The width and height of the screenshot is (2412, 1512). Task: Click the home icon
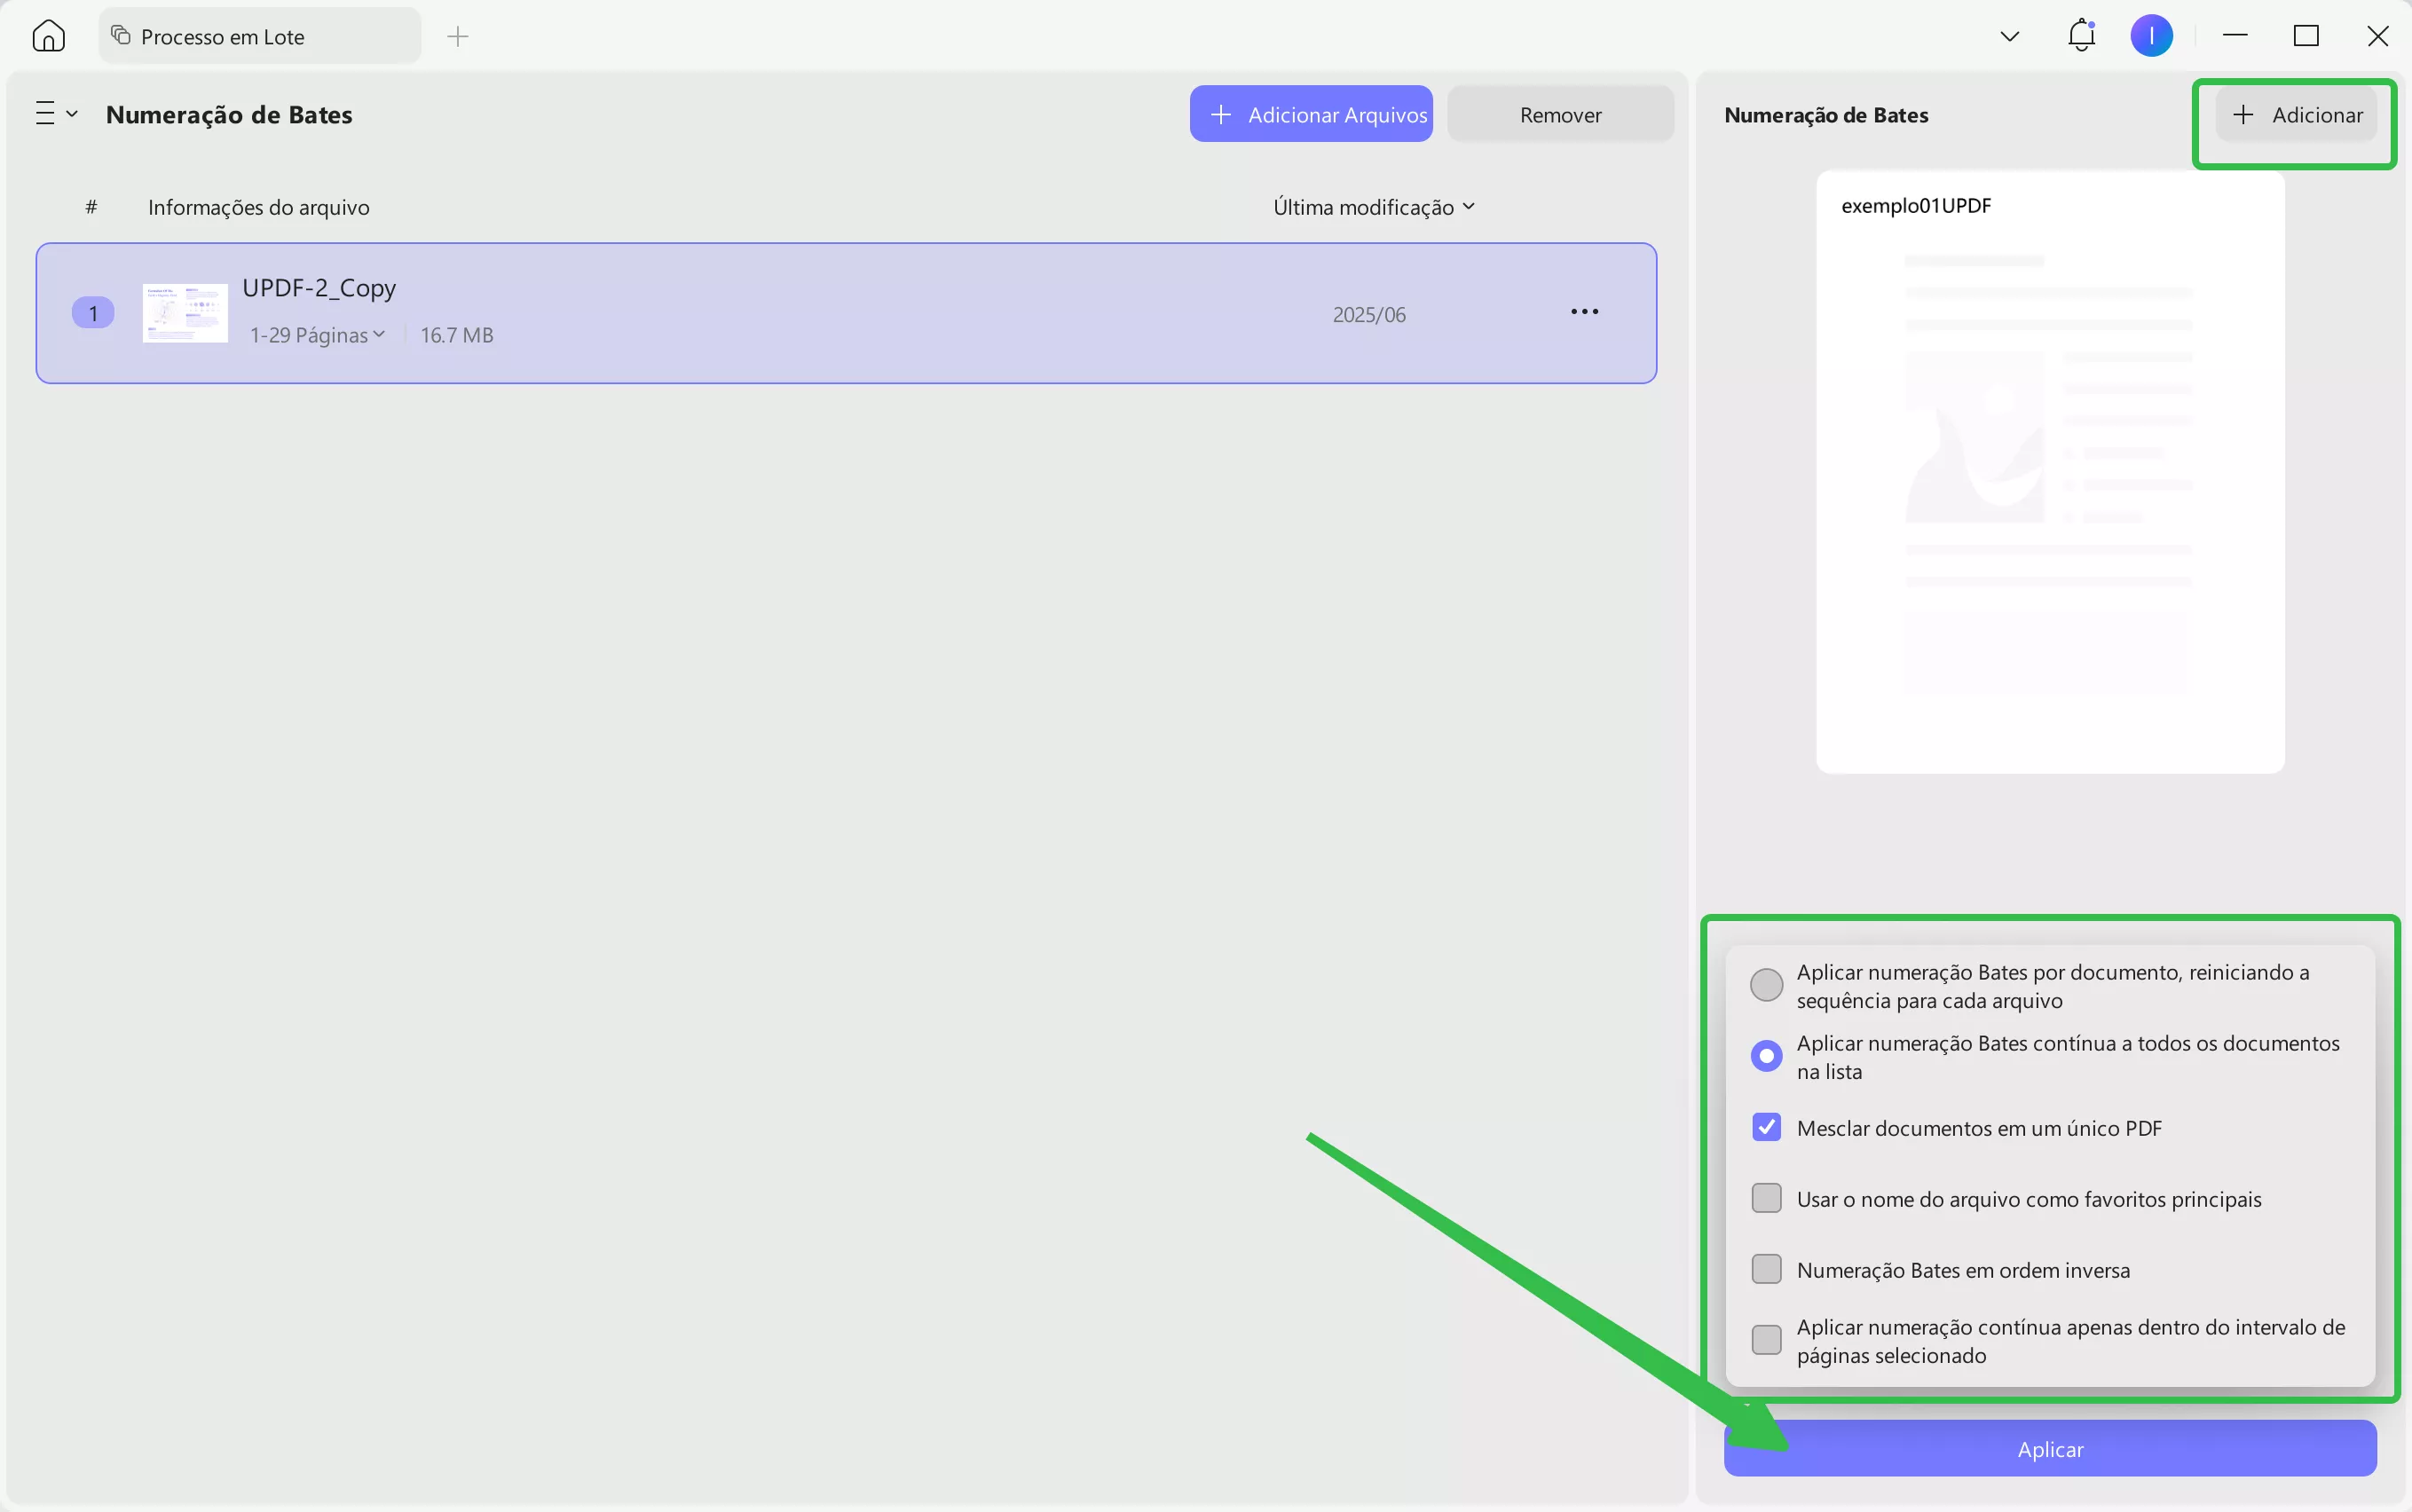point(48,36)
